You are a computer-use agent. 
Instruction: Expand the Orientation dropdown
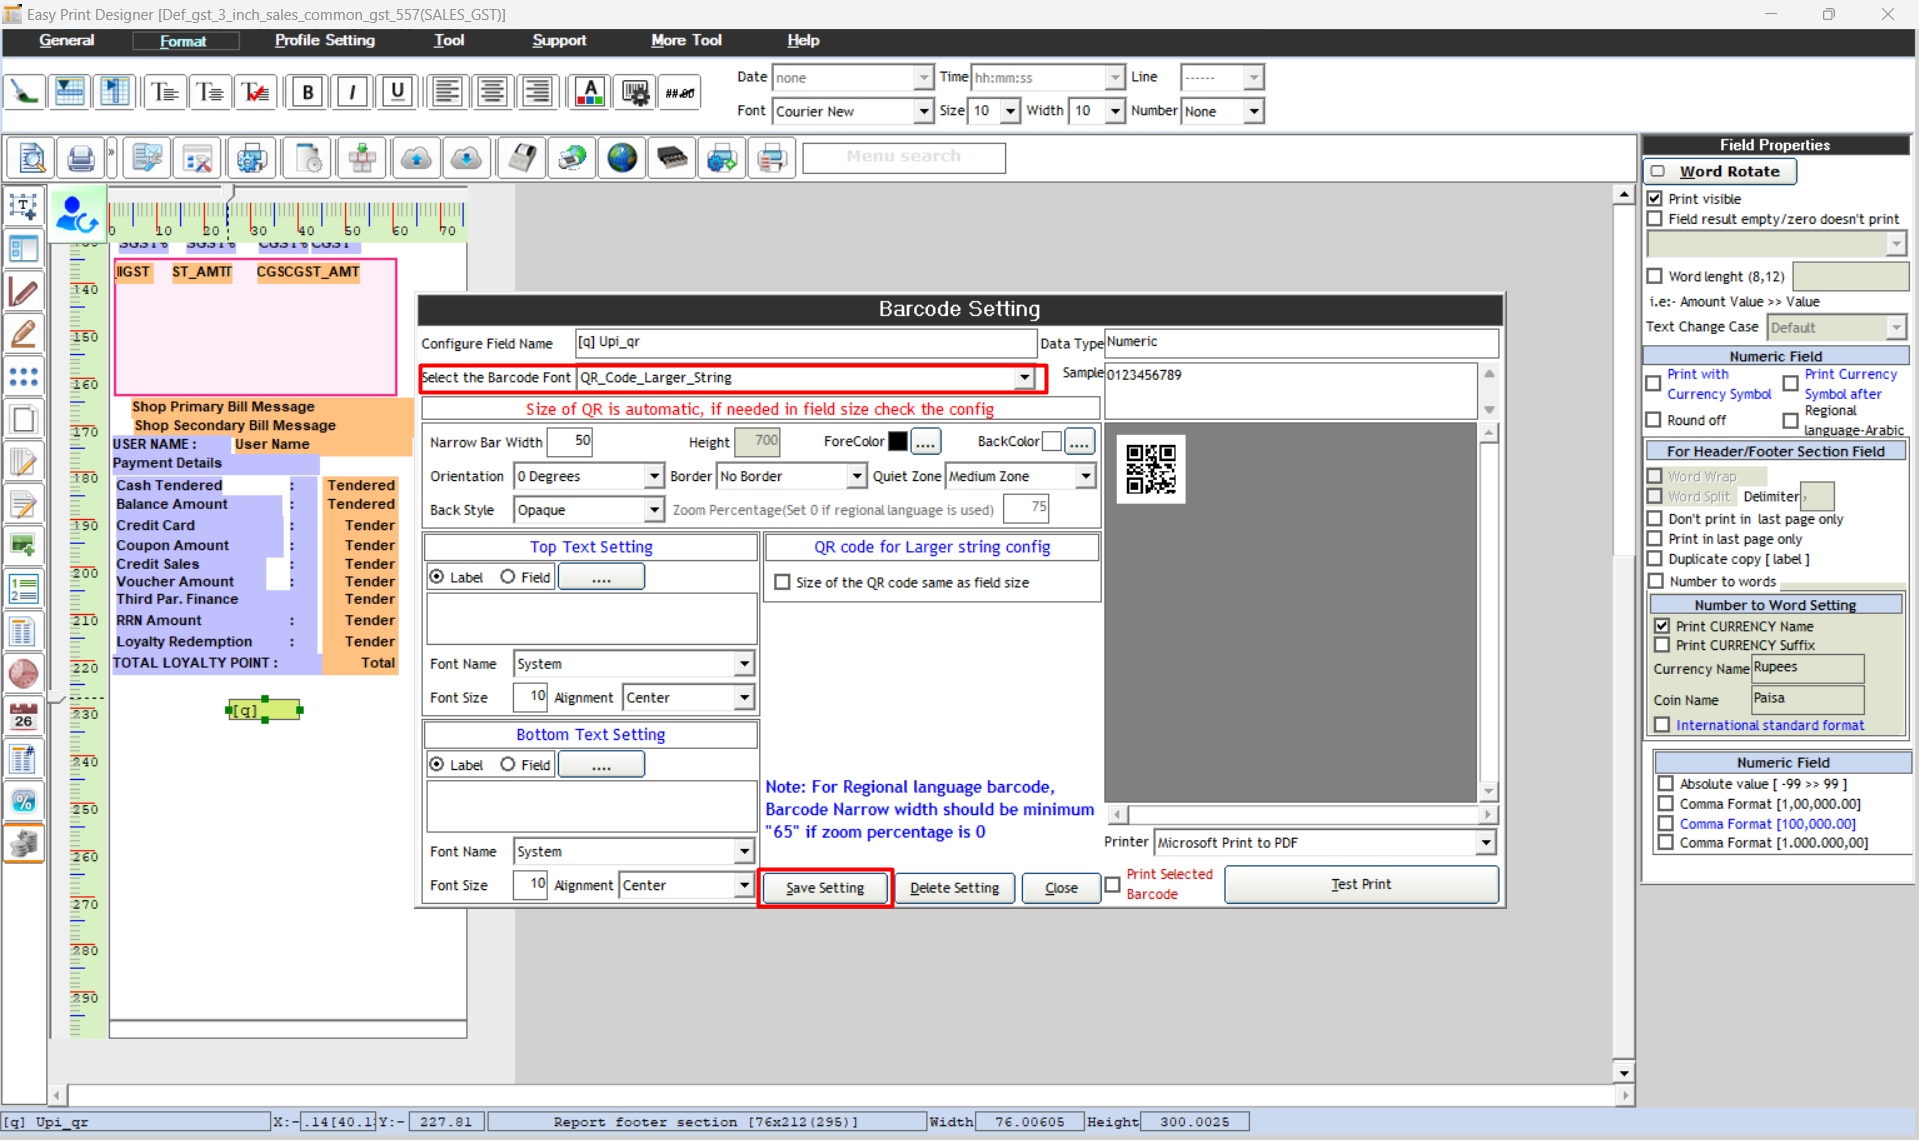653,477
